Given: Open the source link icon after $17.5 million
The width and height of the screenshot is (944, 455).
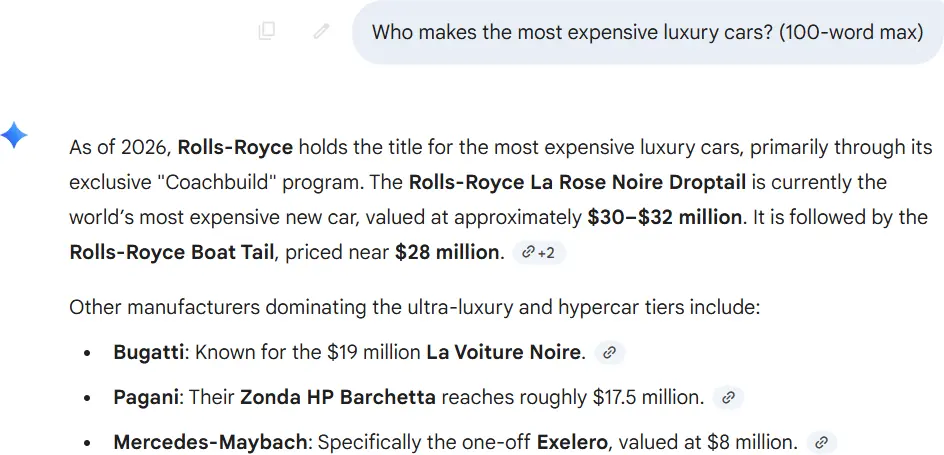Looking at the screenshot, I should click(x=729, y=397).
